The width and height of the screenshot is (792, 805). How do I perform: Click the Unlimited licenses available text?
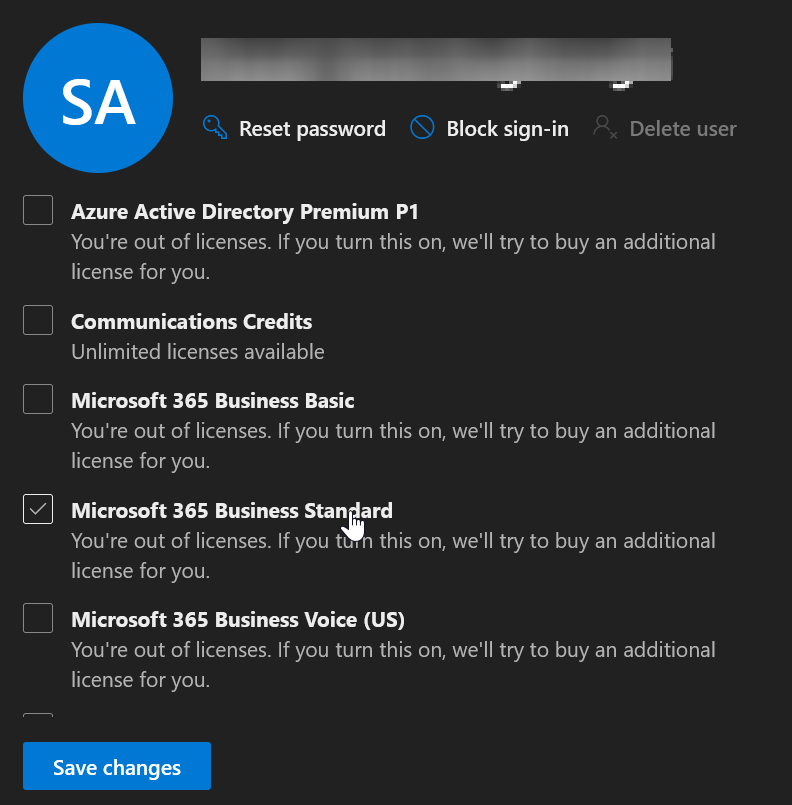pos(197,351)
